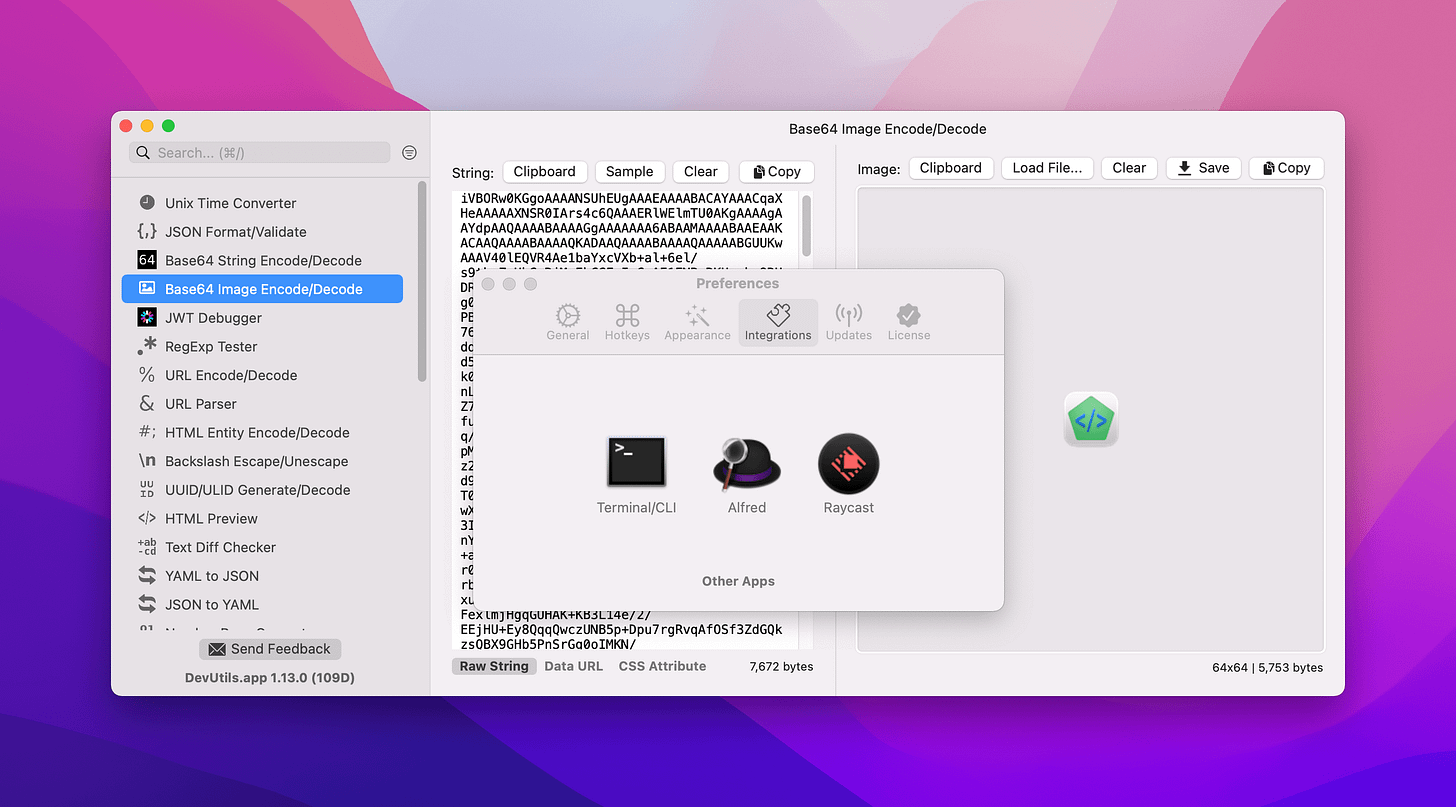Screen dimensions: 1456x807
Task: Switch output format to Data URL
Action: click(x=574, y=666)
